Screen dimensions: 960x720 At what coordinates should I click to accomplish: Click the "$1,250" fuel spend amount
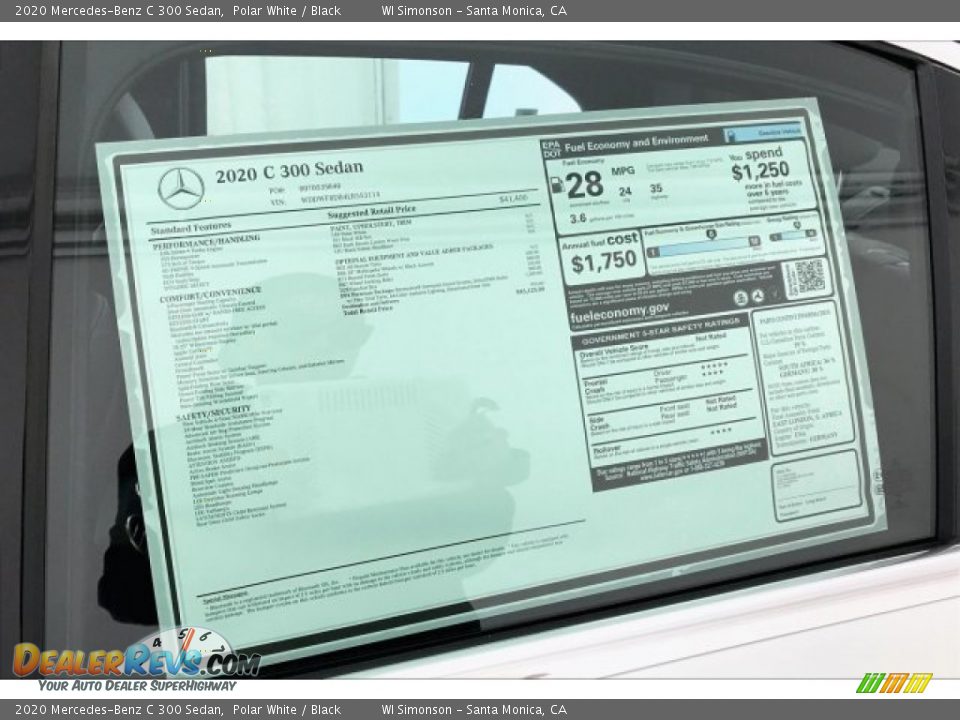760,171
